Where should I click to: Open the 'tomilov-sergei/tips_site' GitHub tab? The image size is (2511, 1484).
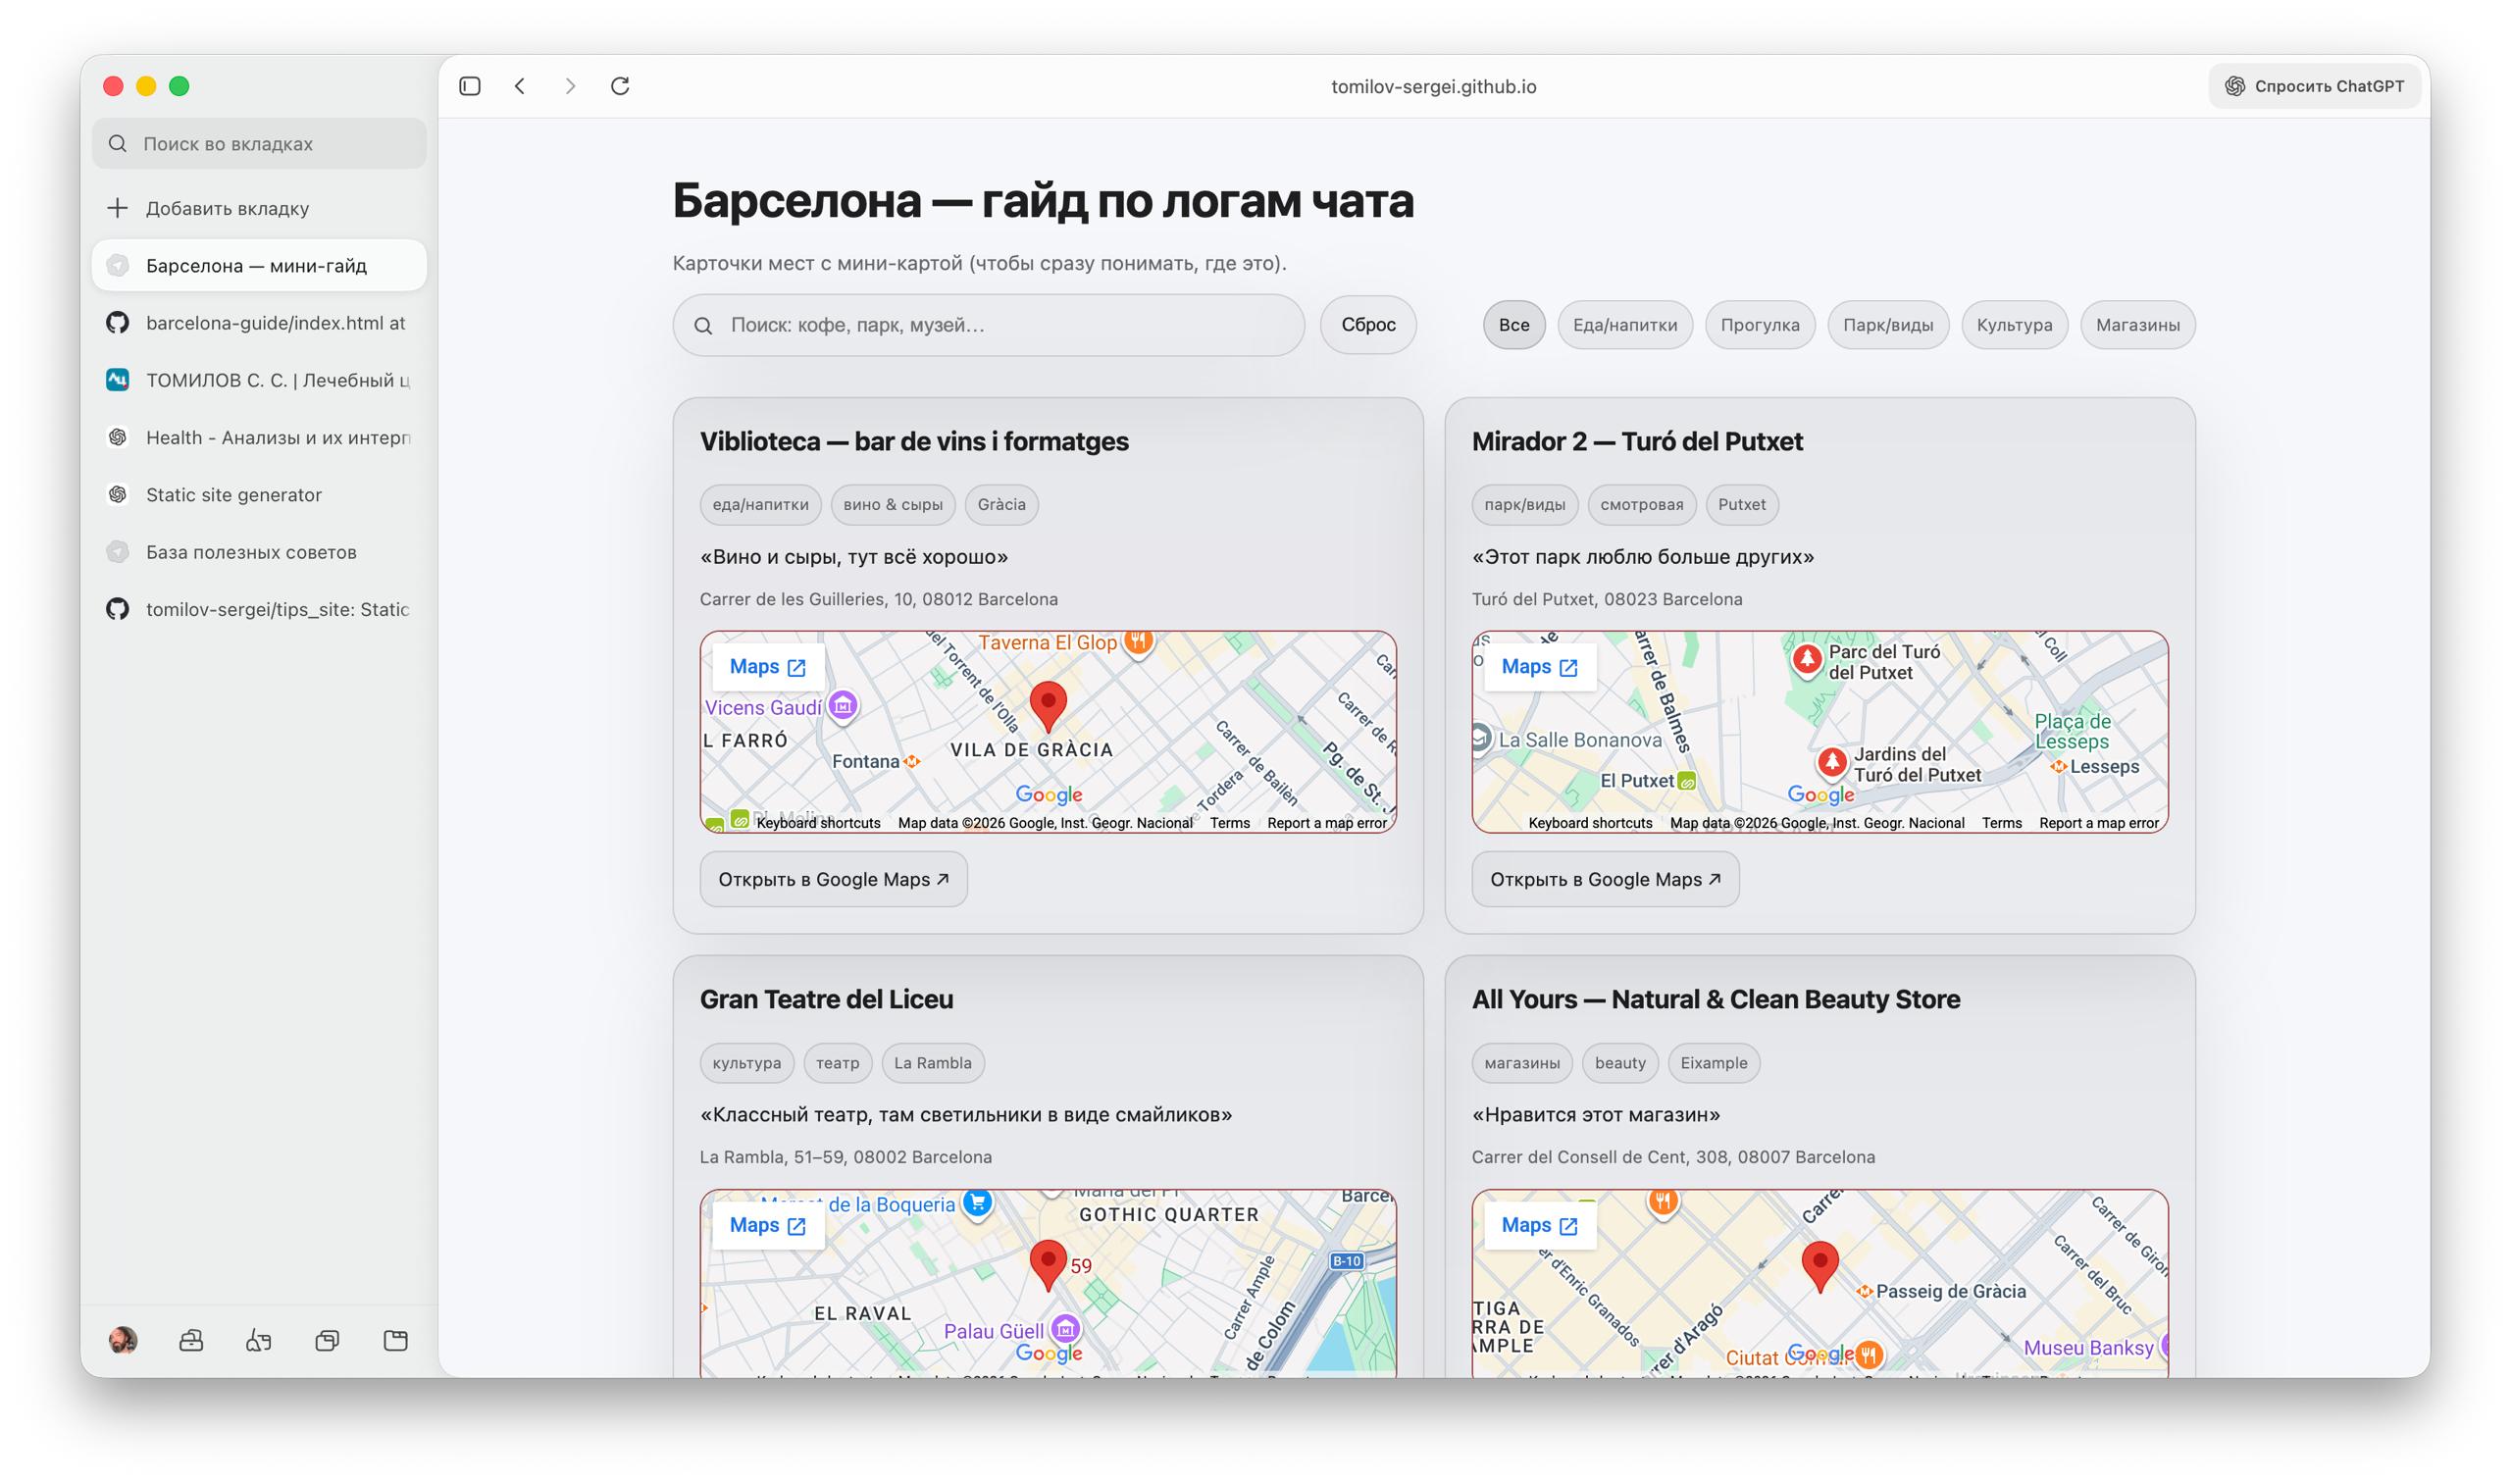[x=259, y=609]
